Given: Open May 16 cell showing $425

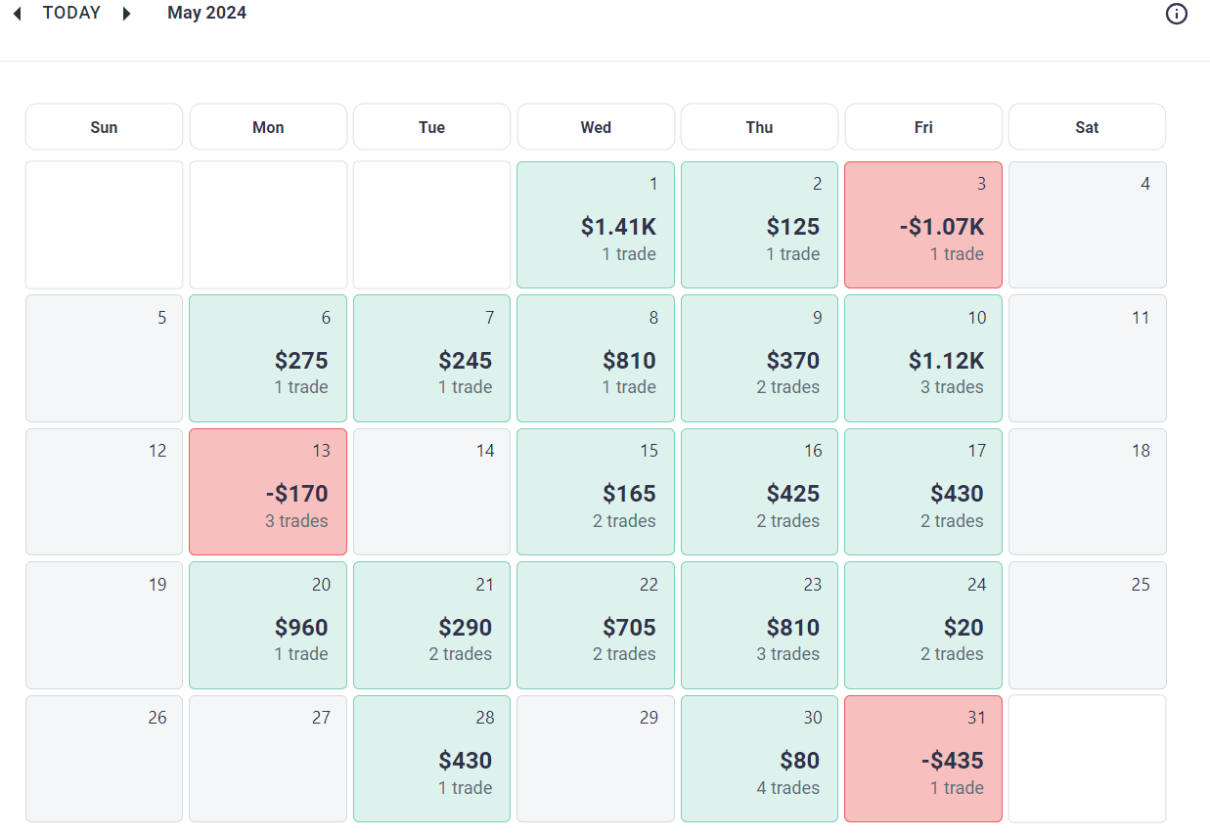Looking at the screenshot, I should 760,492.
